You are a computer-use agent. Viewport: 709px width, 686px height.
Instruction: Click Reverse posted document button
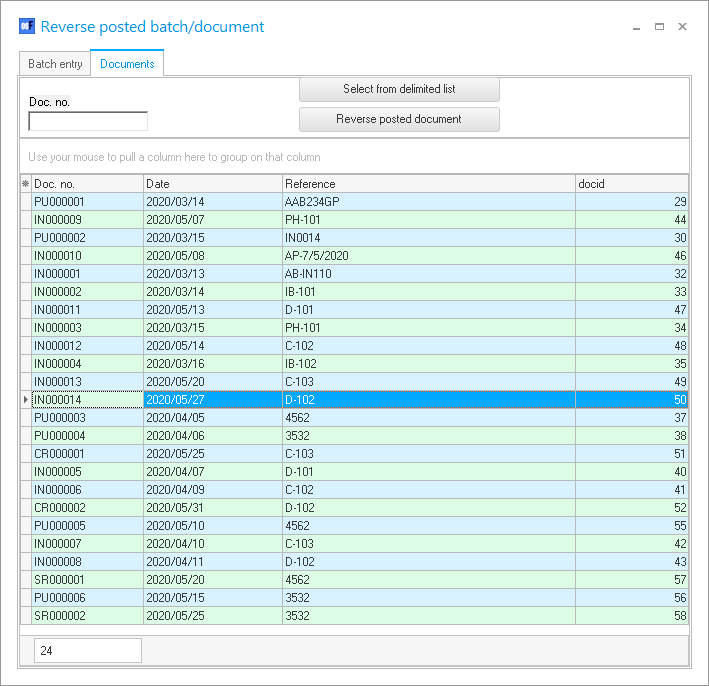coord(399,119)
